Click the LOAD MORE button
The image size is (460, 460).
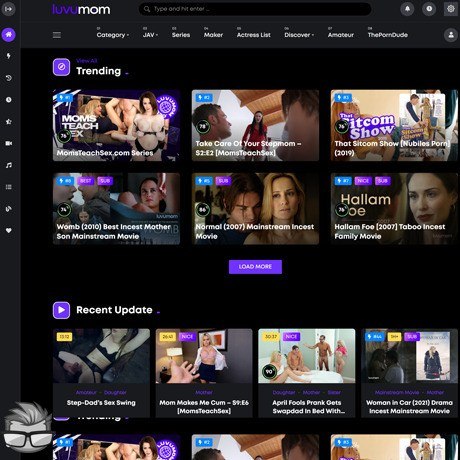[x=255, y=267]
